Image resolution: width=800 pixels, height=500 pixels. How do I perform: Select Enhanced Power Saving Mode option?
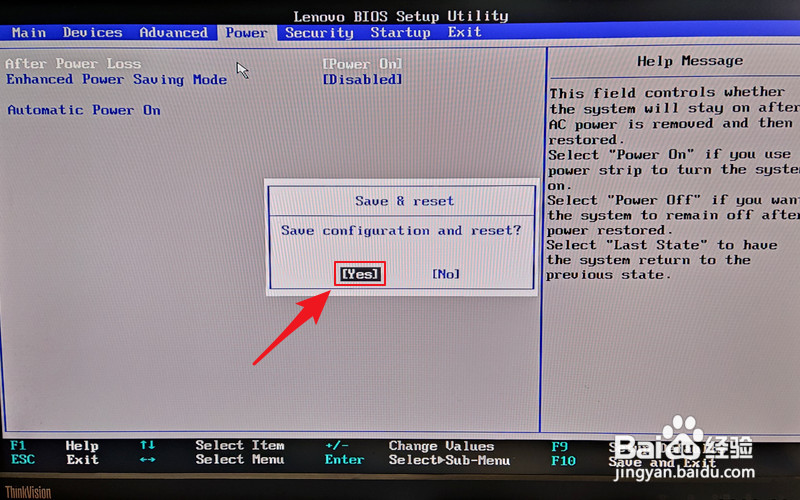(x=116, y=80)
